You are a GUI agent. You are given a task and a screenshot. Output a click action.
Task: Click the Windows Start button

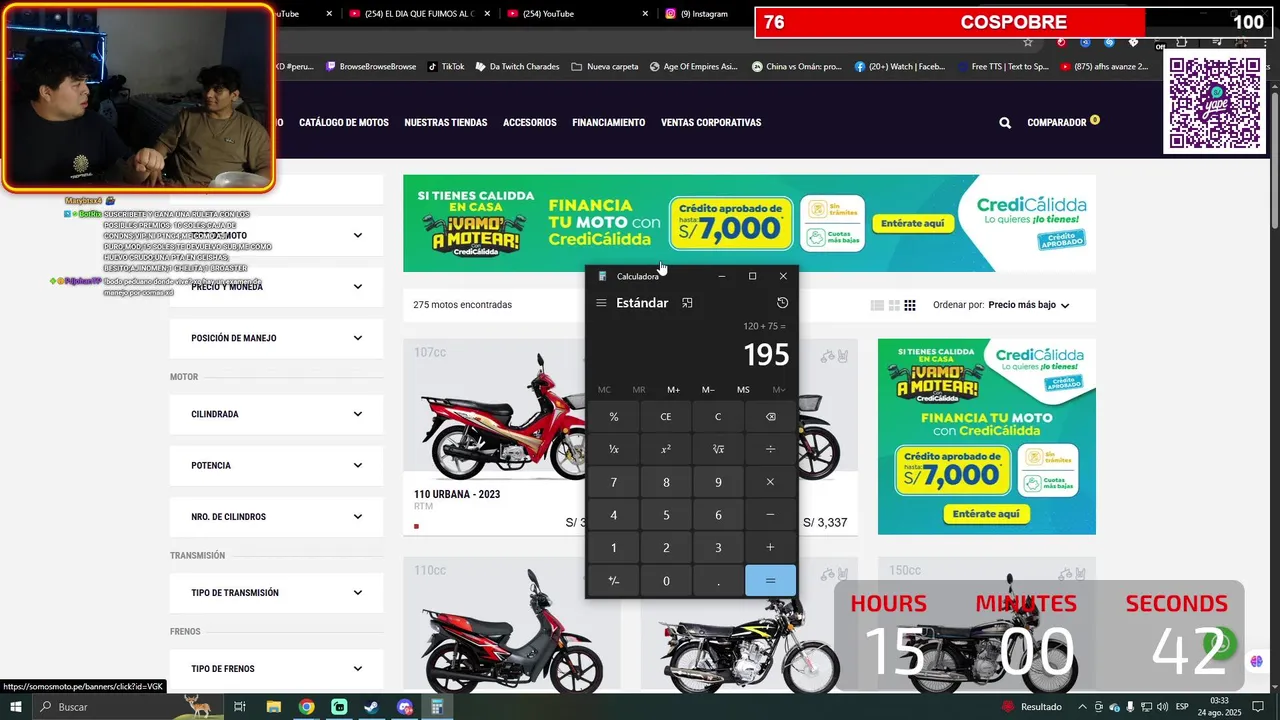click(16, 707)
